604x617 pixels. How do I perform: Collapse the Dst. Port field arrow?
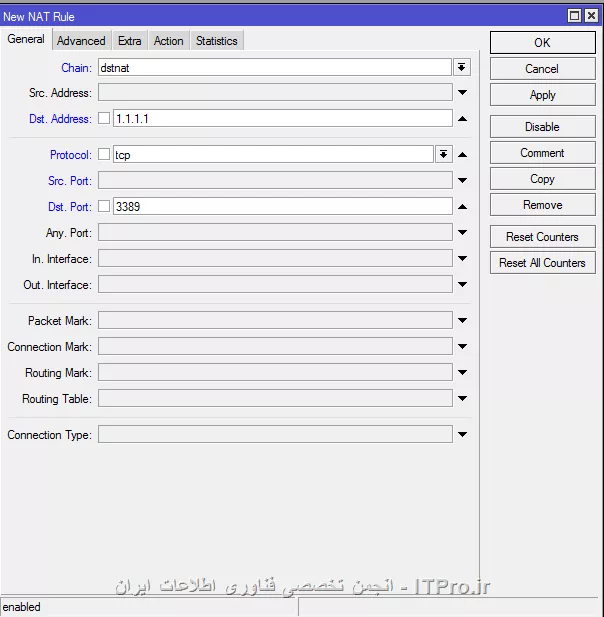(x=462, y=207)
